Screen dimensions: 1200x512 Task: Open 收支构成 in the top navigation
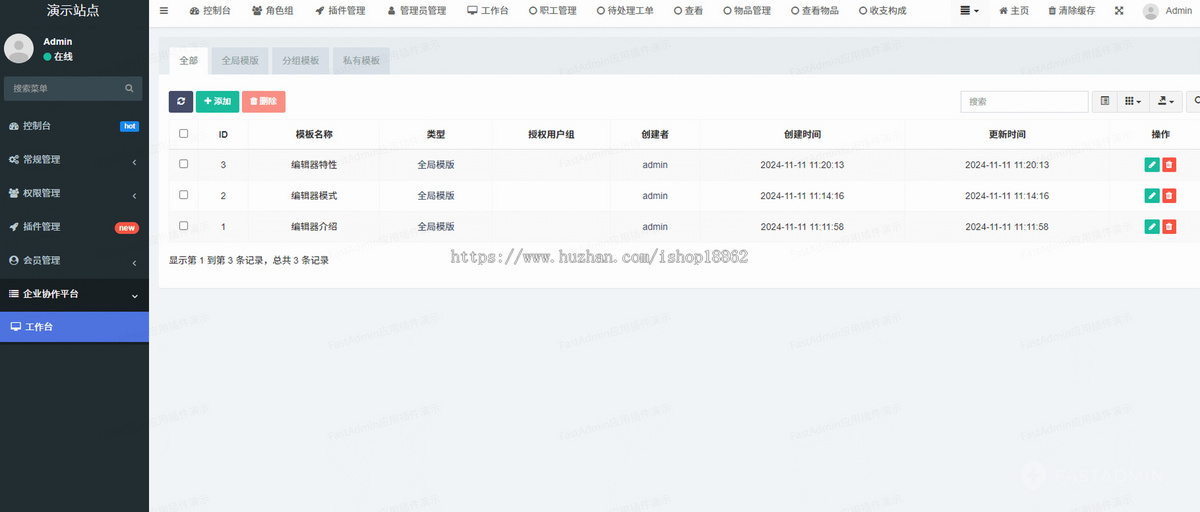(x=882, y=11)
